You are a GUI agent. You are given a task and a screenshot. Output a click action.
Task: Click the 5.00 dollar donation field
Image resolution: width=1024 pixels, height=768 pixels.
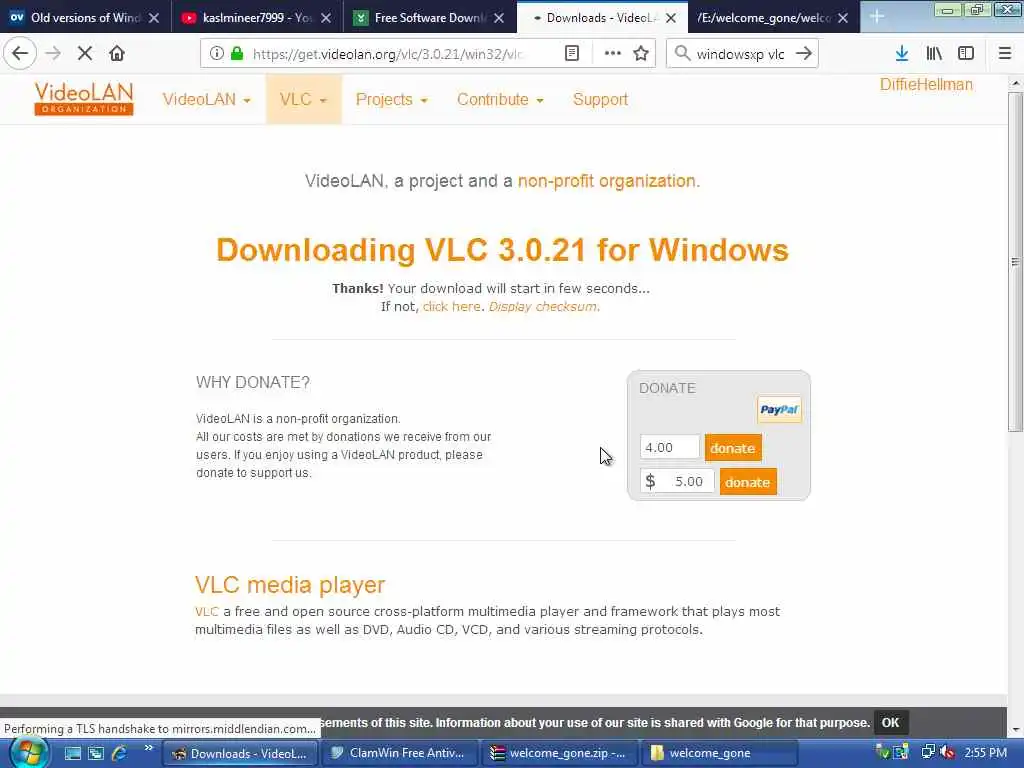[x=677, y=481]
